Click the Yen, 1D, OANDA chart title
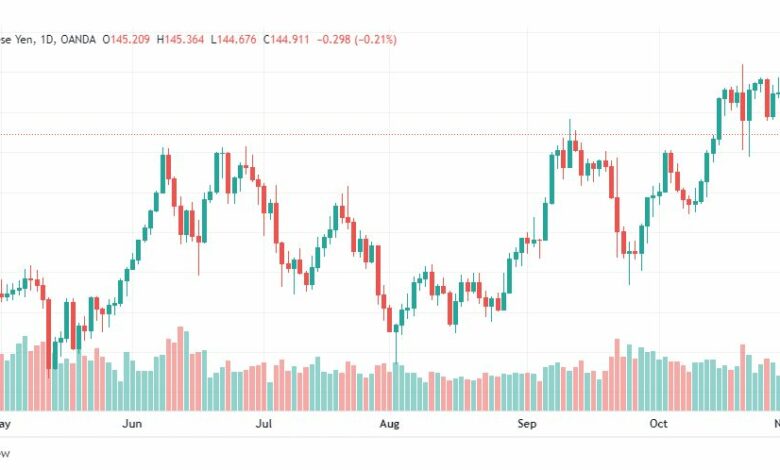This screenshot has width=780, height=470. (48, 39)
